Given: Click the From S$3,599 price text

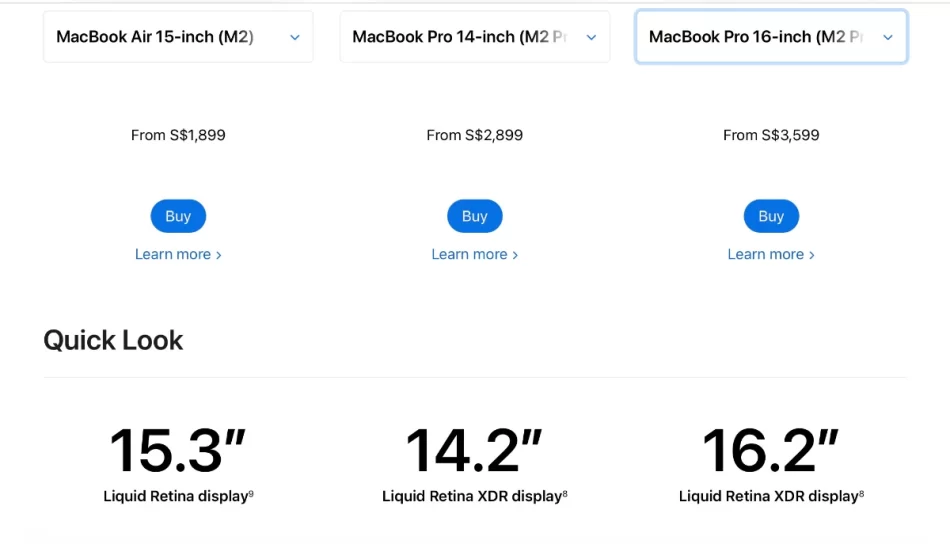Looking at the screenshot, I should pyautogui.click(x=771, y=135).
